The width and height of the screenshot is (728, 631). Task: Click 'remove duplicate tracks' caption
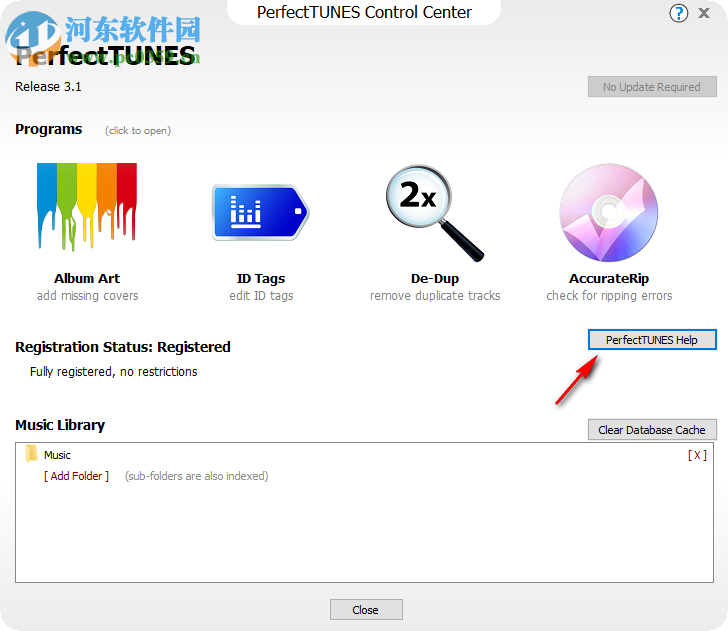(x=435, y=296)
